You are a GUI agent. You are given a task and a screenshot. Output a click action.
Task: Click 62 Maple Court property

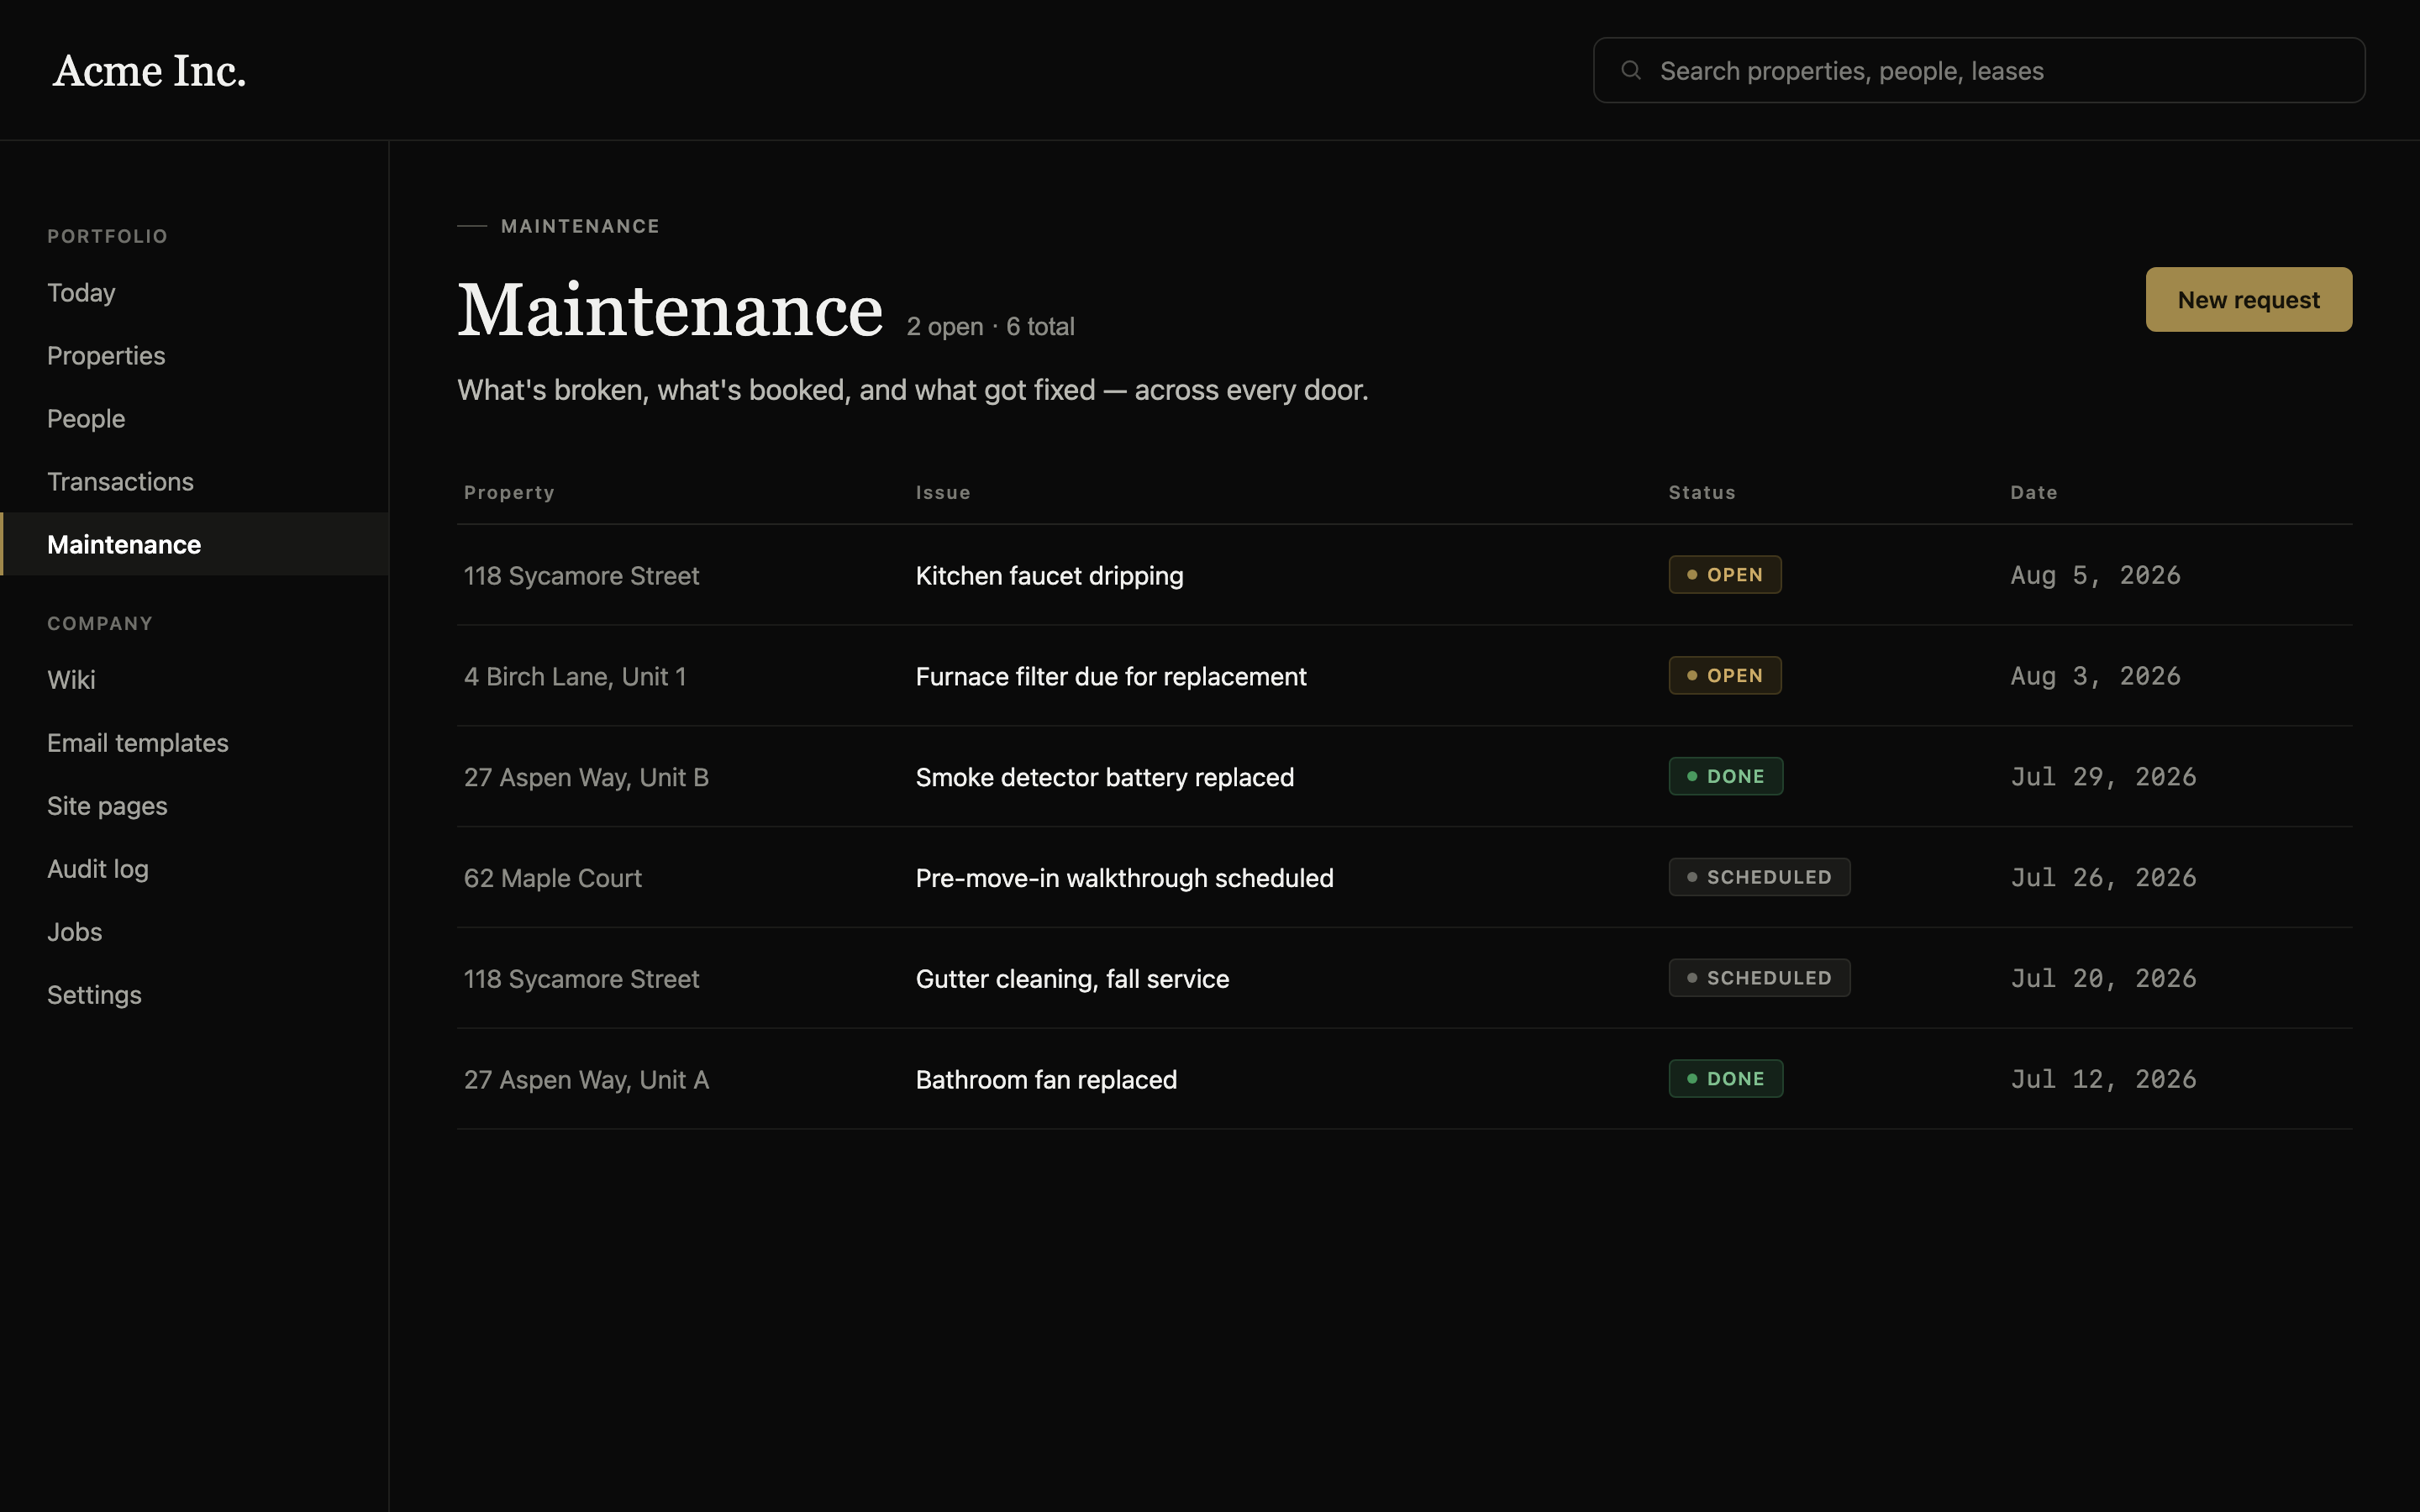(x=553, y=878)
